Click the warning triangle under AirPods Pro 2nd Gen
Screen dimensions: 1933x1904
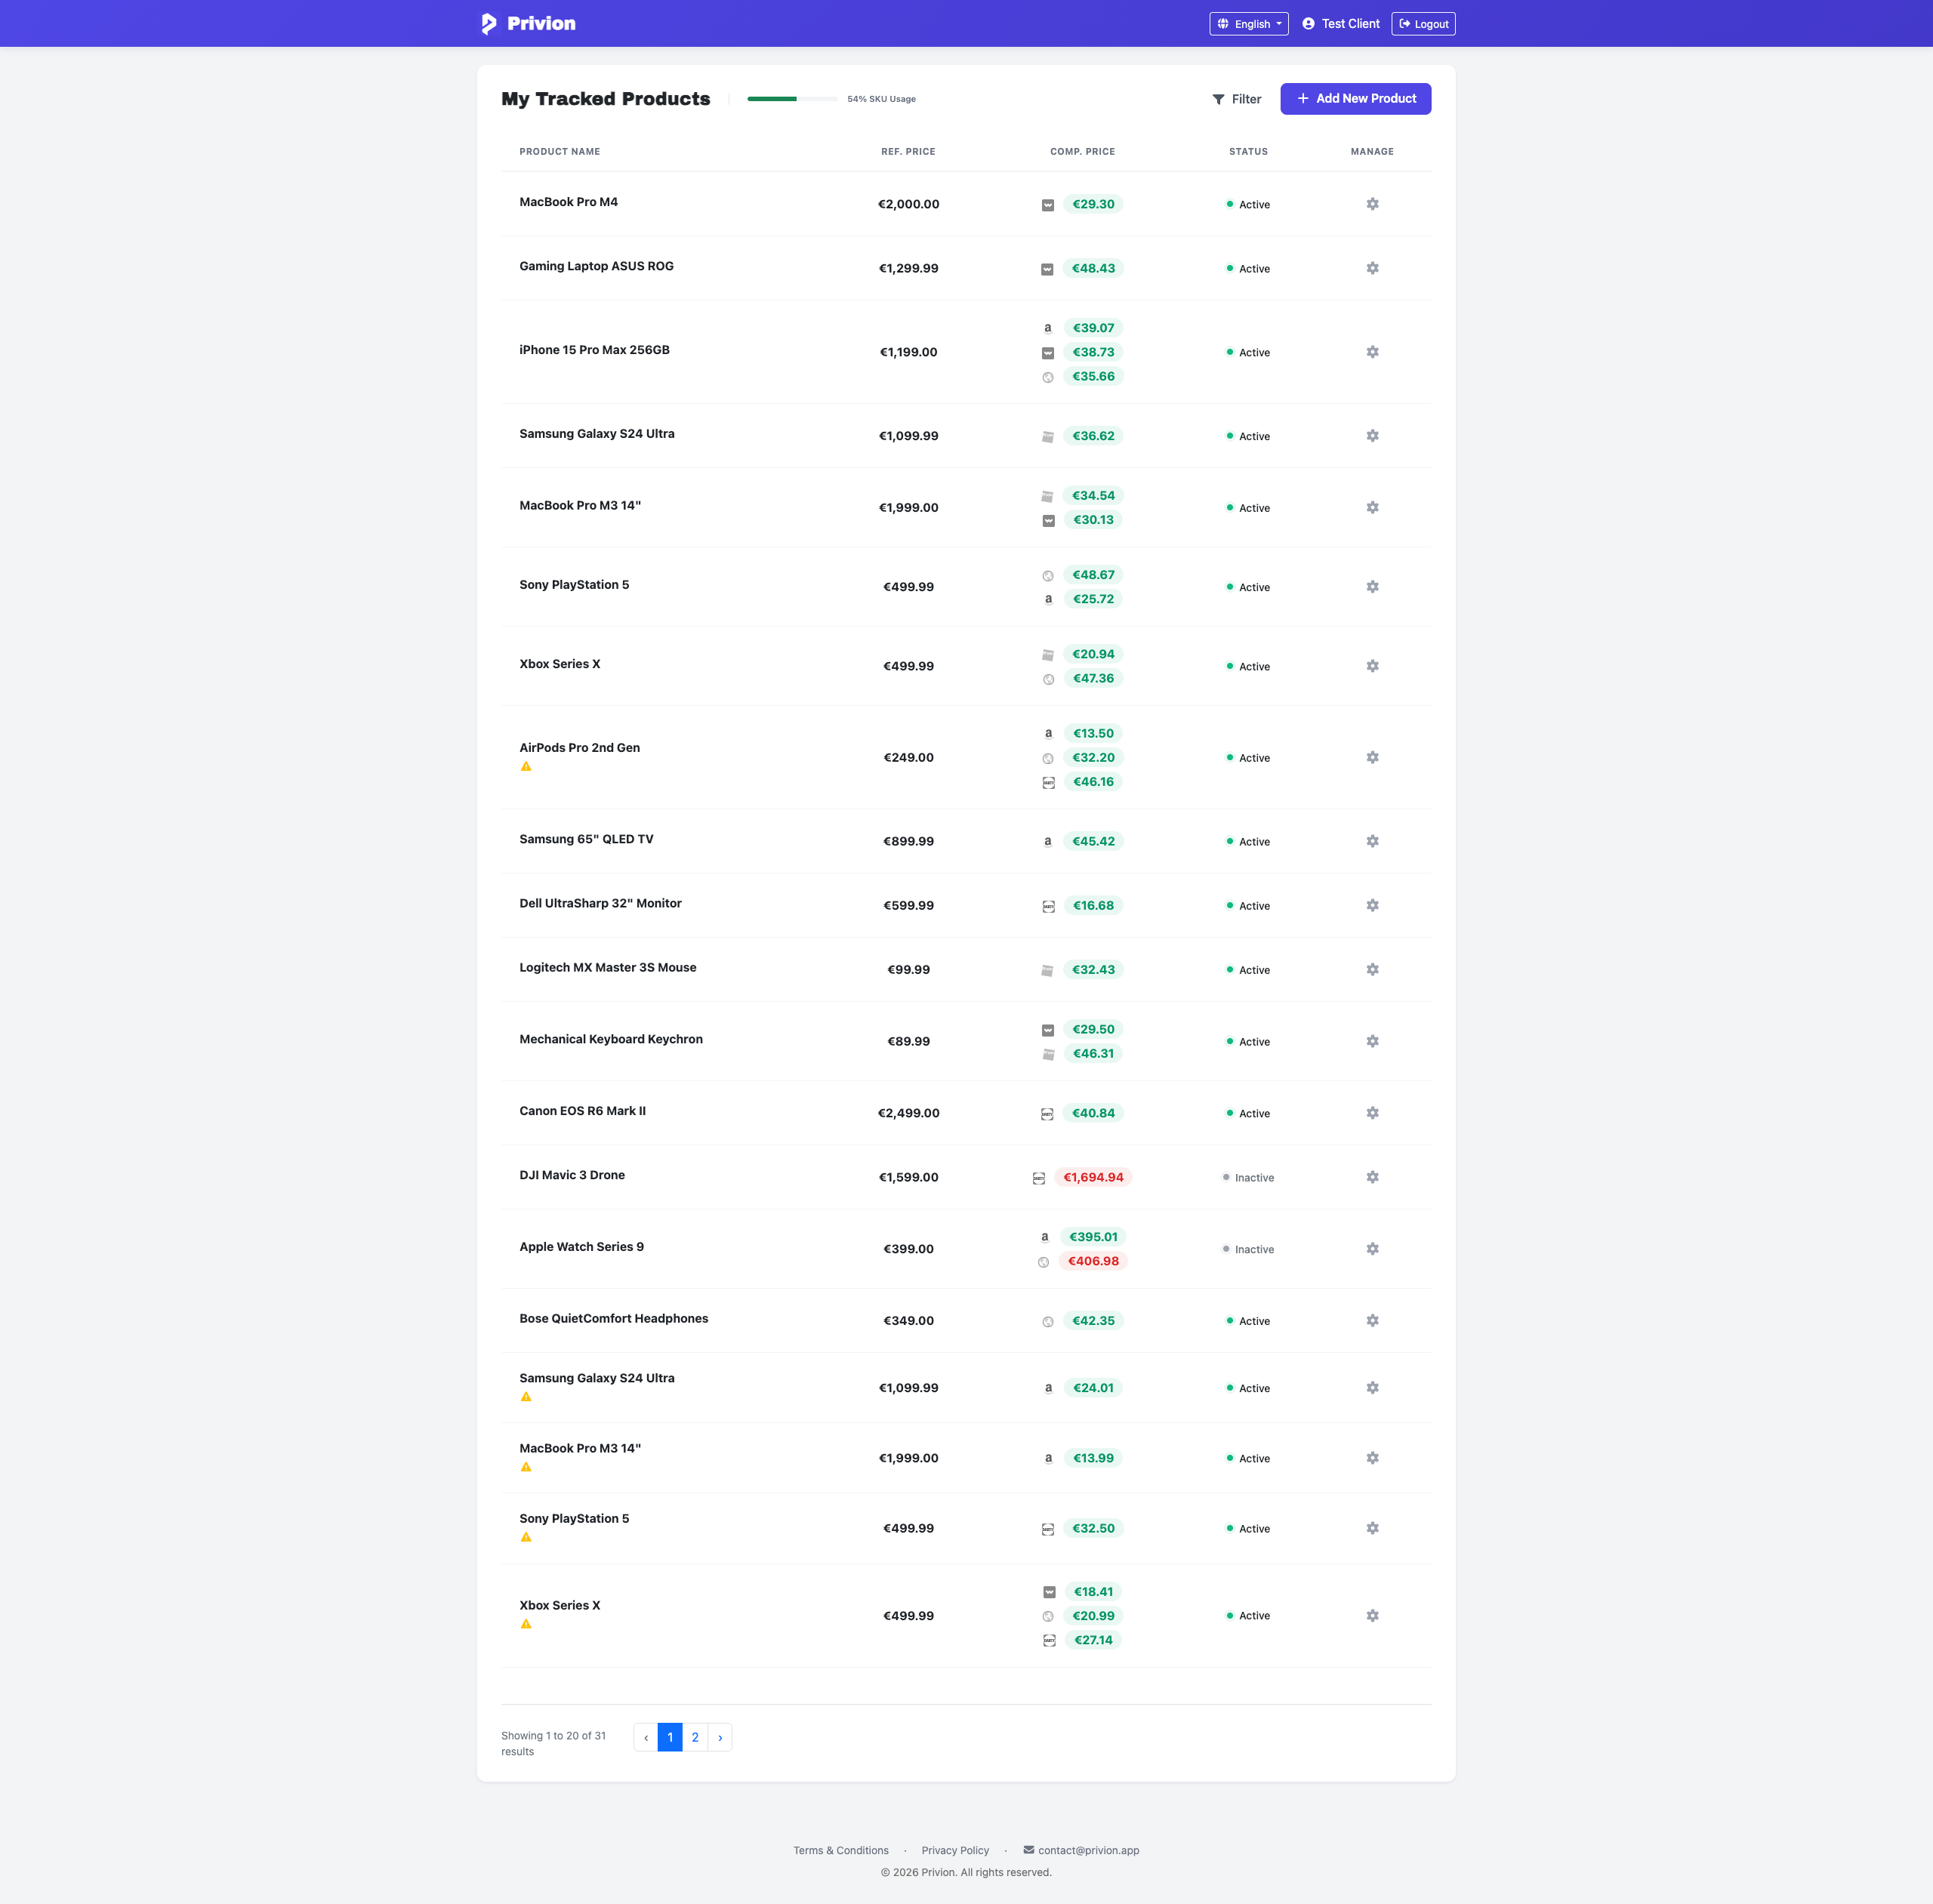click(x=526, y=766)
